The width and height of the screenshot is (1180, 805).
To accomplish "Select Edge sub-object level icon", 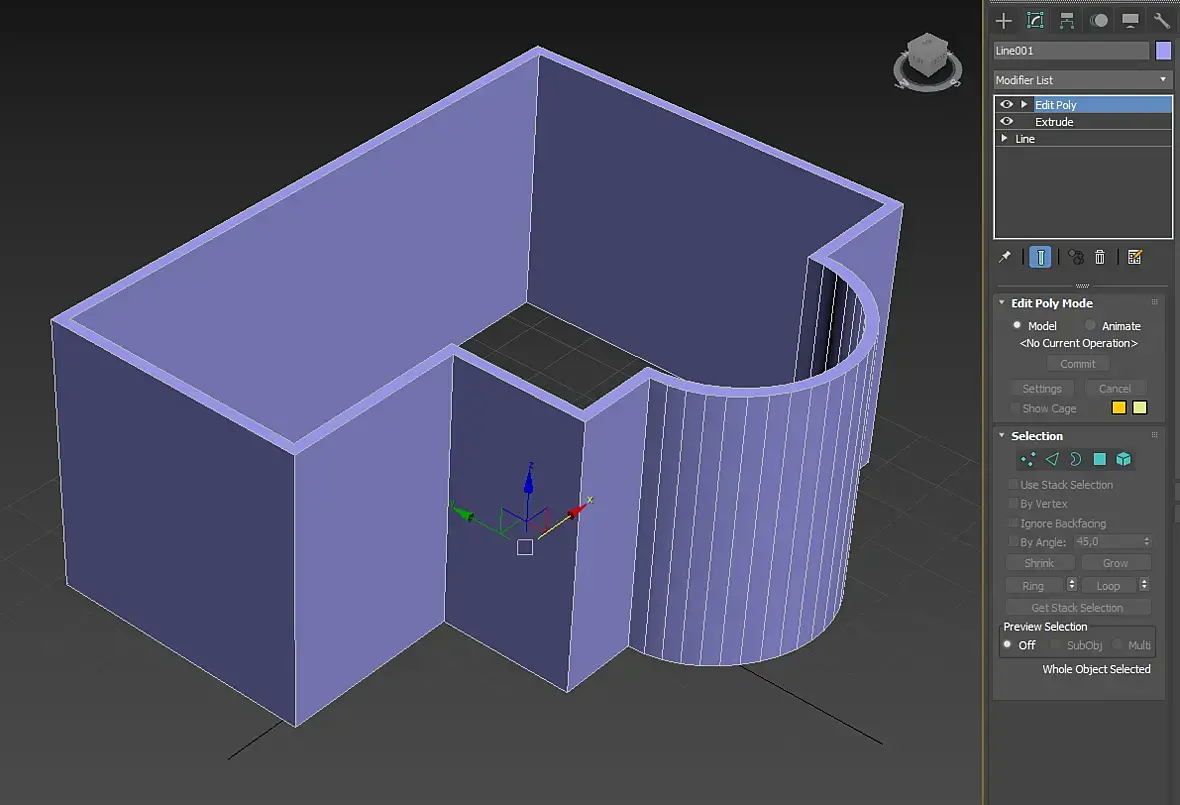I will (x=1052, y=459).
